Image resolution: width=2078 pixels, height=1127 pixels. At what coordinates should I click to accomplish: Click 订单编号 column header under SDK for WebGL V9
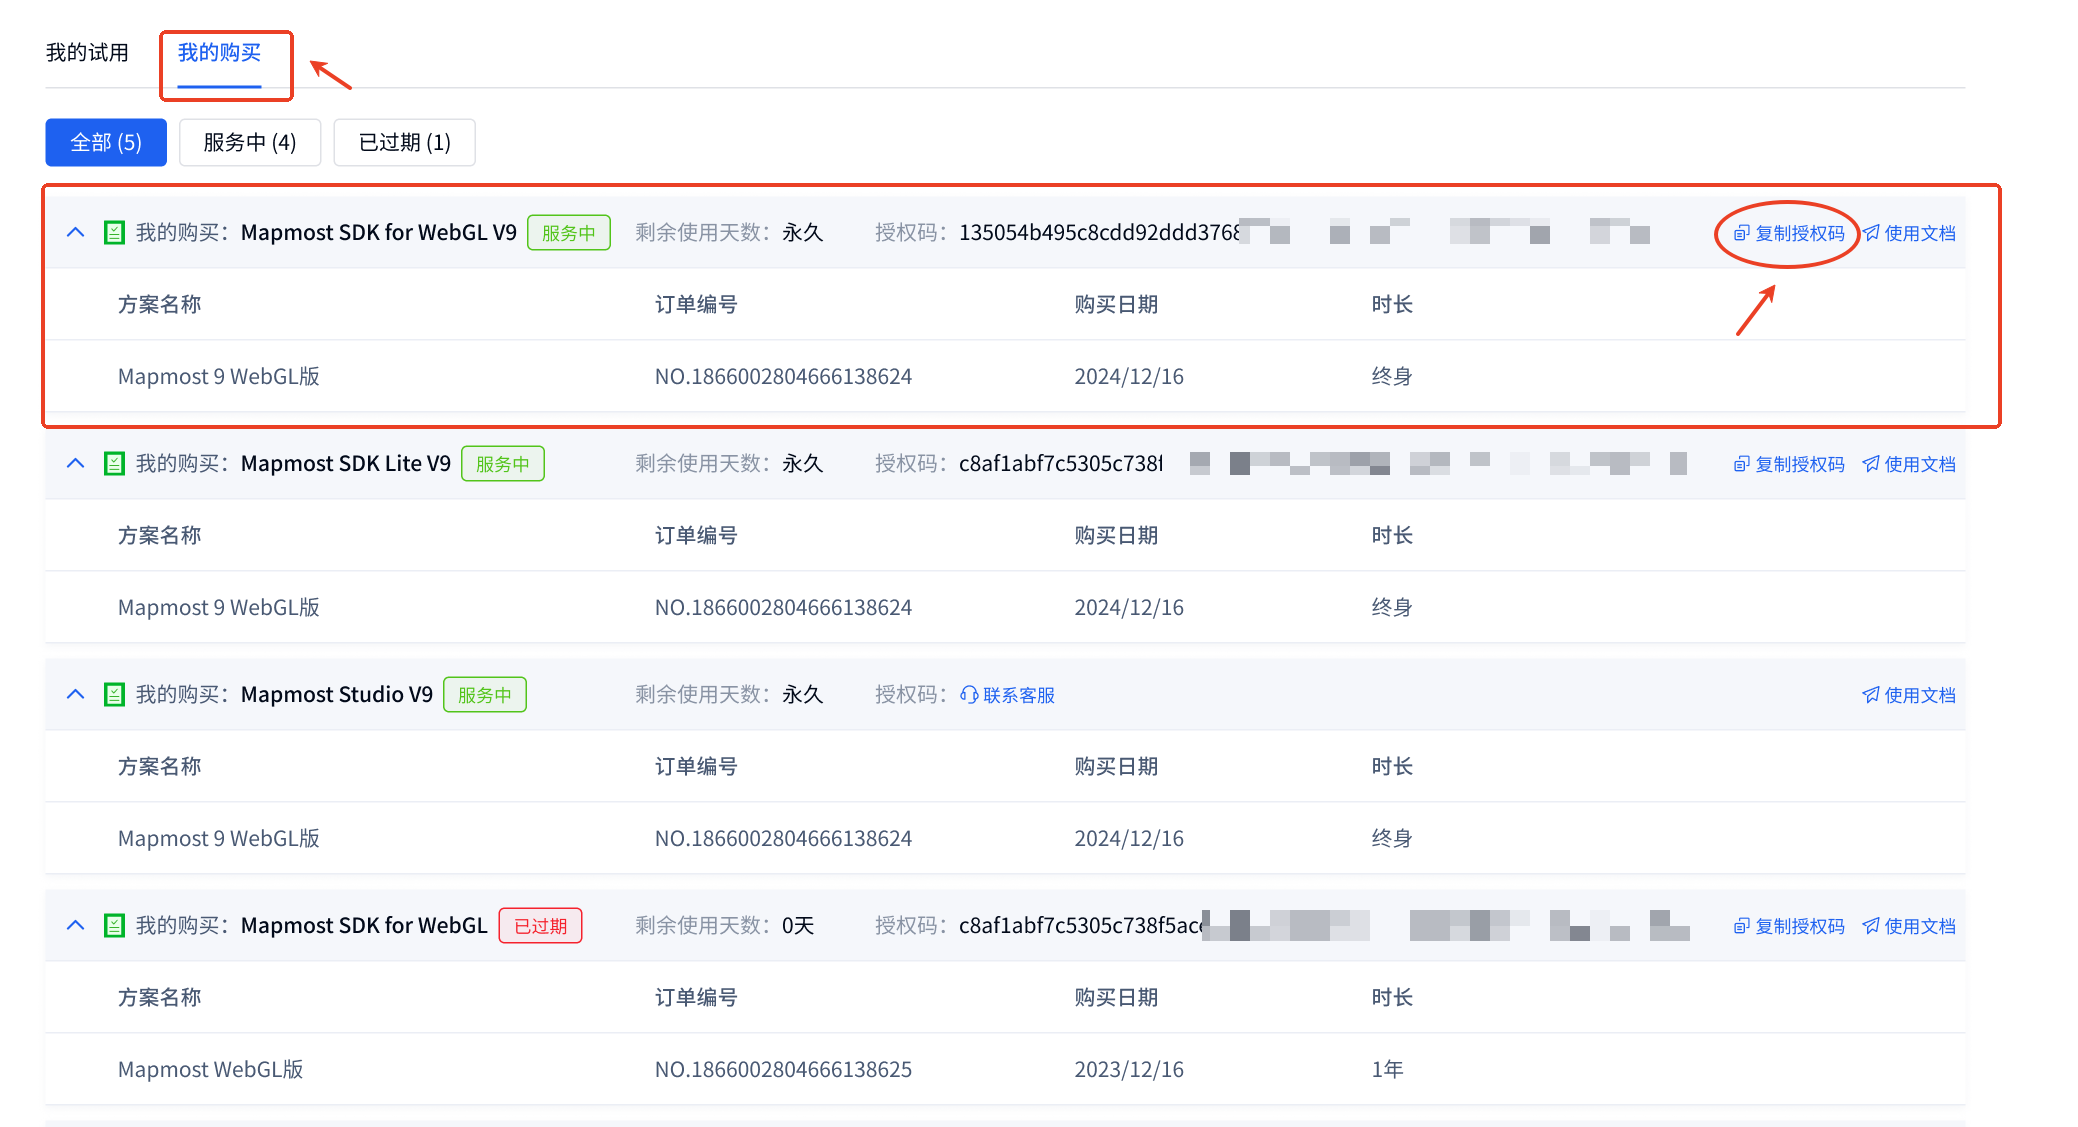click(696, 304)
